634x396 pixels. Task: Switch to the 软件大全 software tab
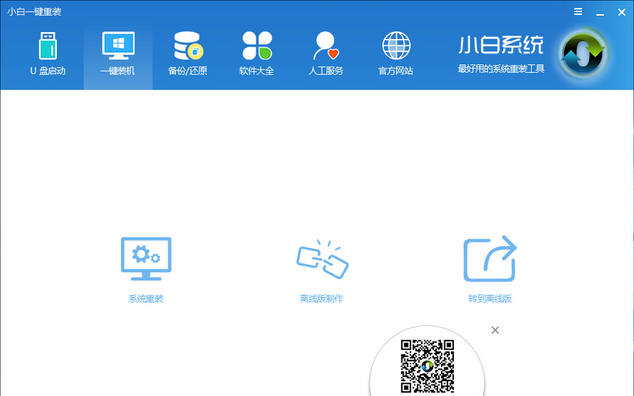[x=257, y=55]
